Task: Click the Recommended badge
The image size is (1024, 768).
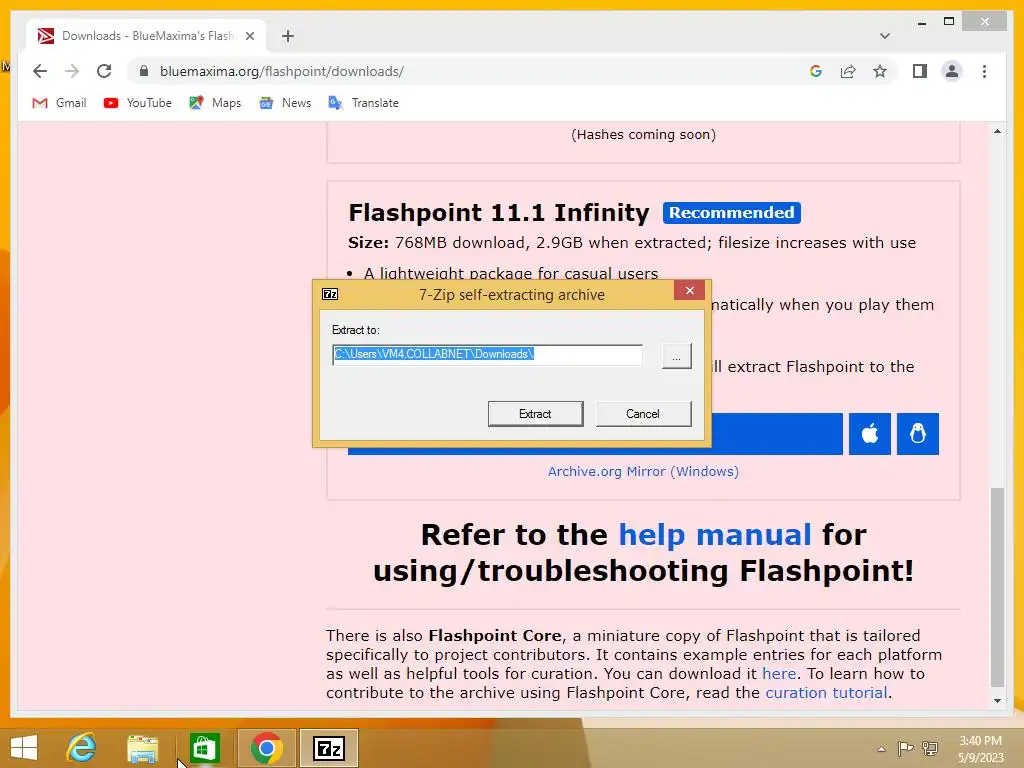Action: [731, 213]
